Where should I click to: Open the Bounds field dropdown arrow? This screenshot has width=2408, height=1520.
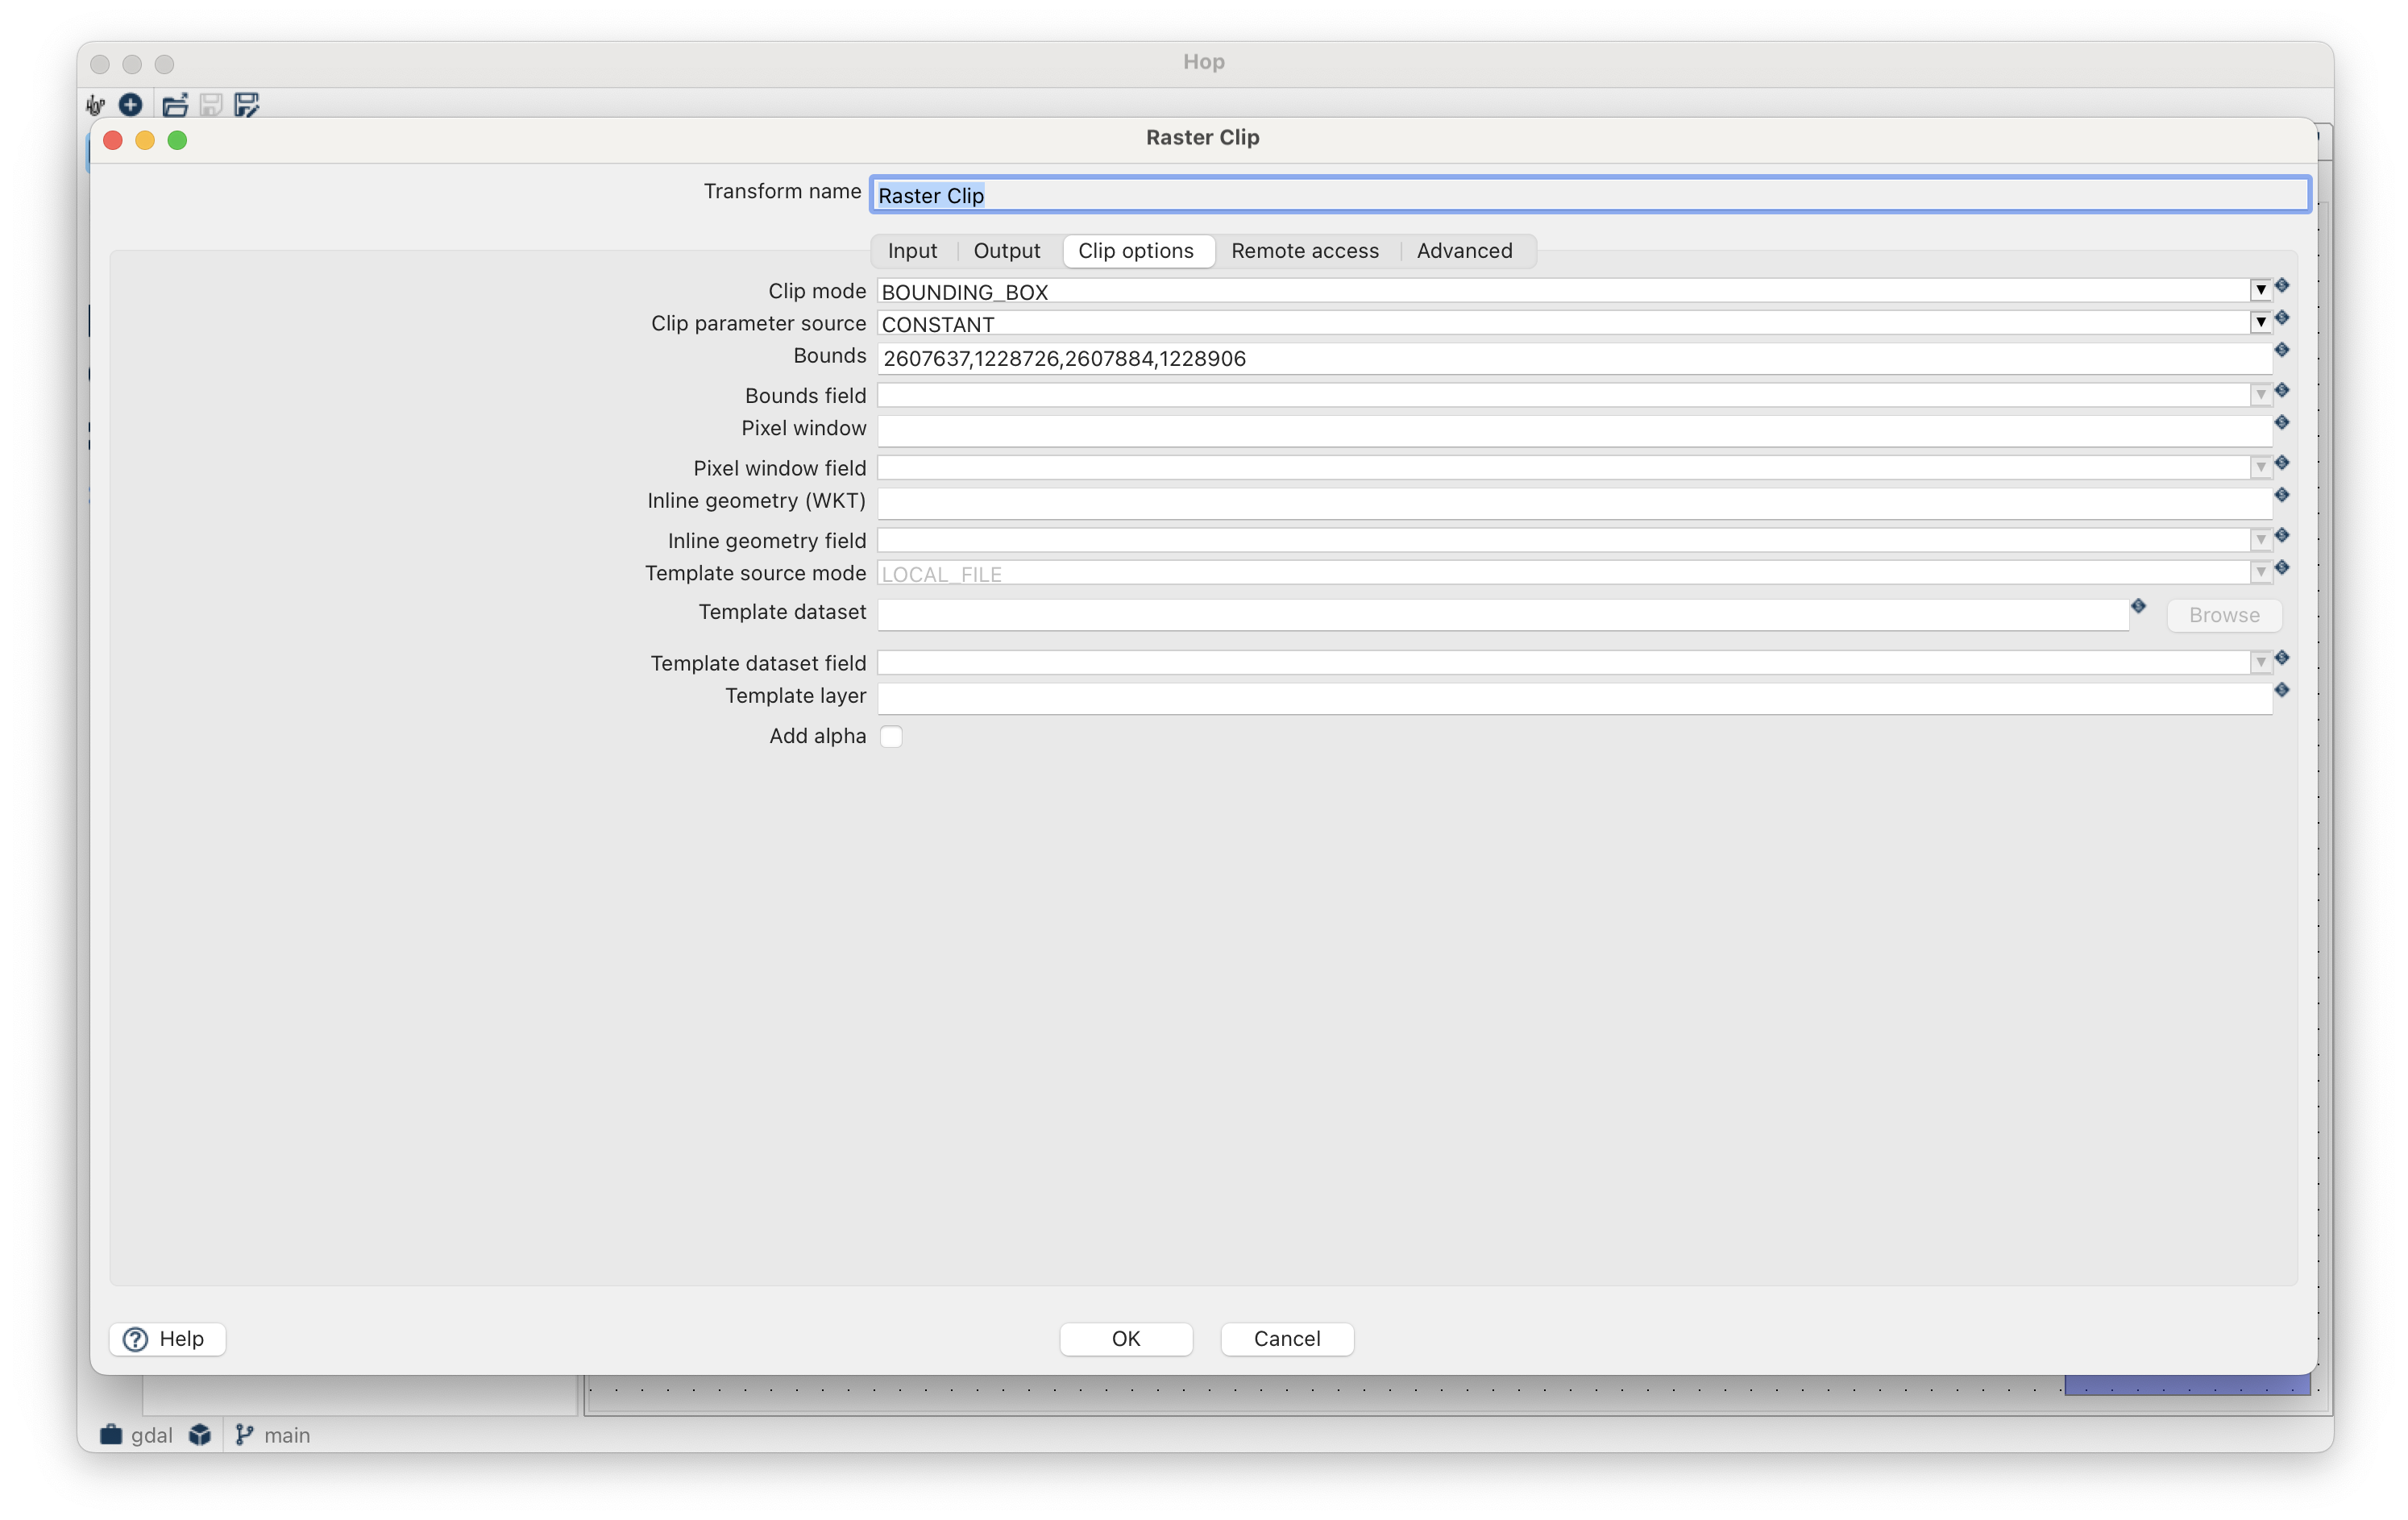click(x=2260, y=395)
